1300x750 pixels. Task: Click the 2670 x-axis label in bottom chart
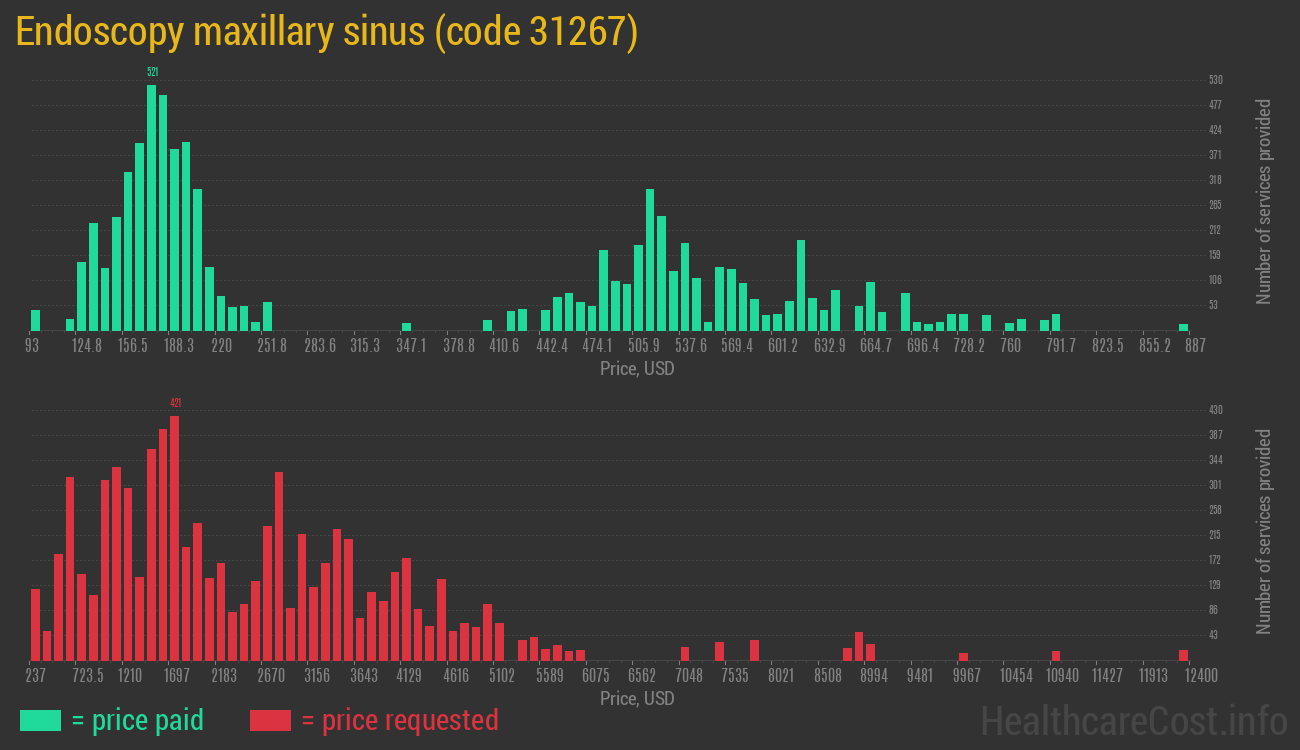coord(271,676)
